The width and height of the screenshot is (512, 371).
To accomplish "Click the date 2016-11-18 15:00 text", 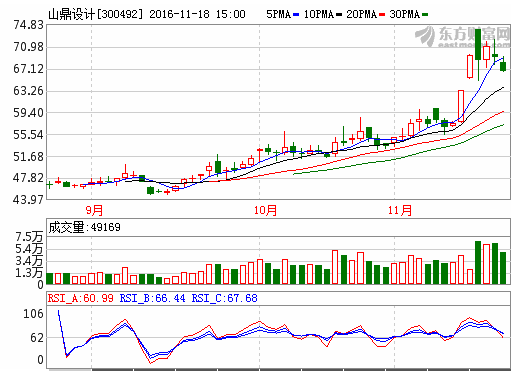I will point(197,14).
